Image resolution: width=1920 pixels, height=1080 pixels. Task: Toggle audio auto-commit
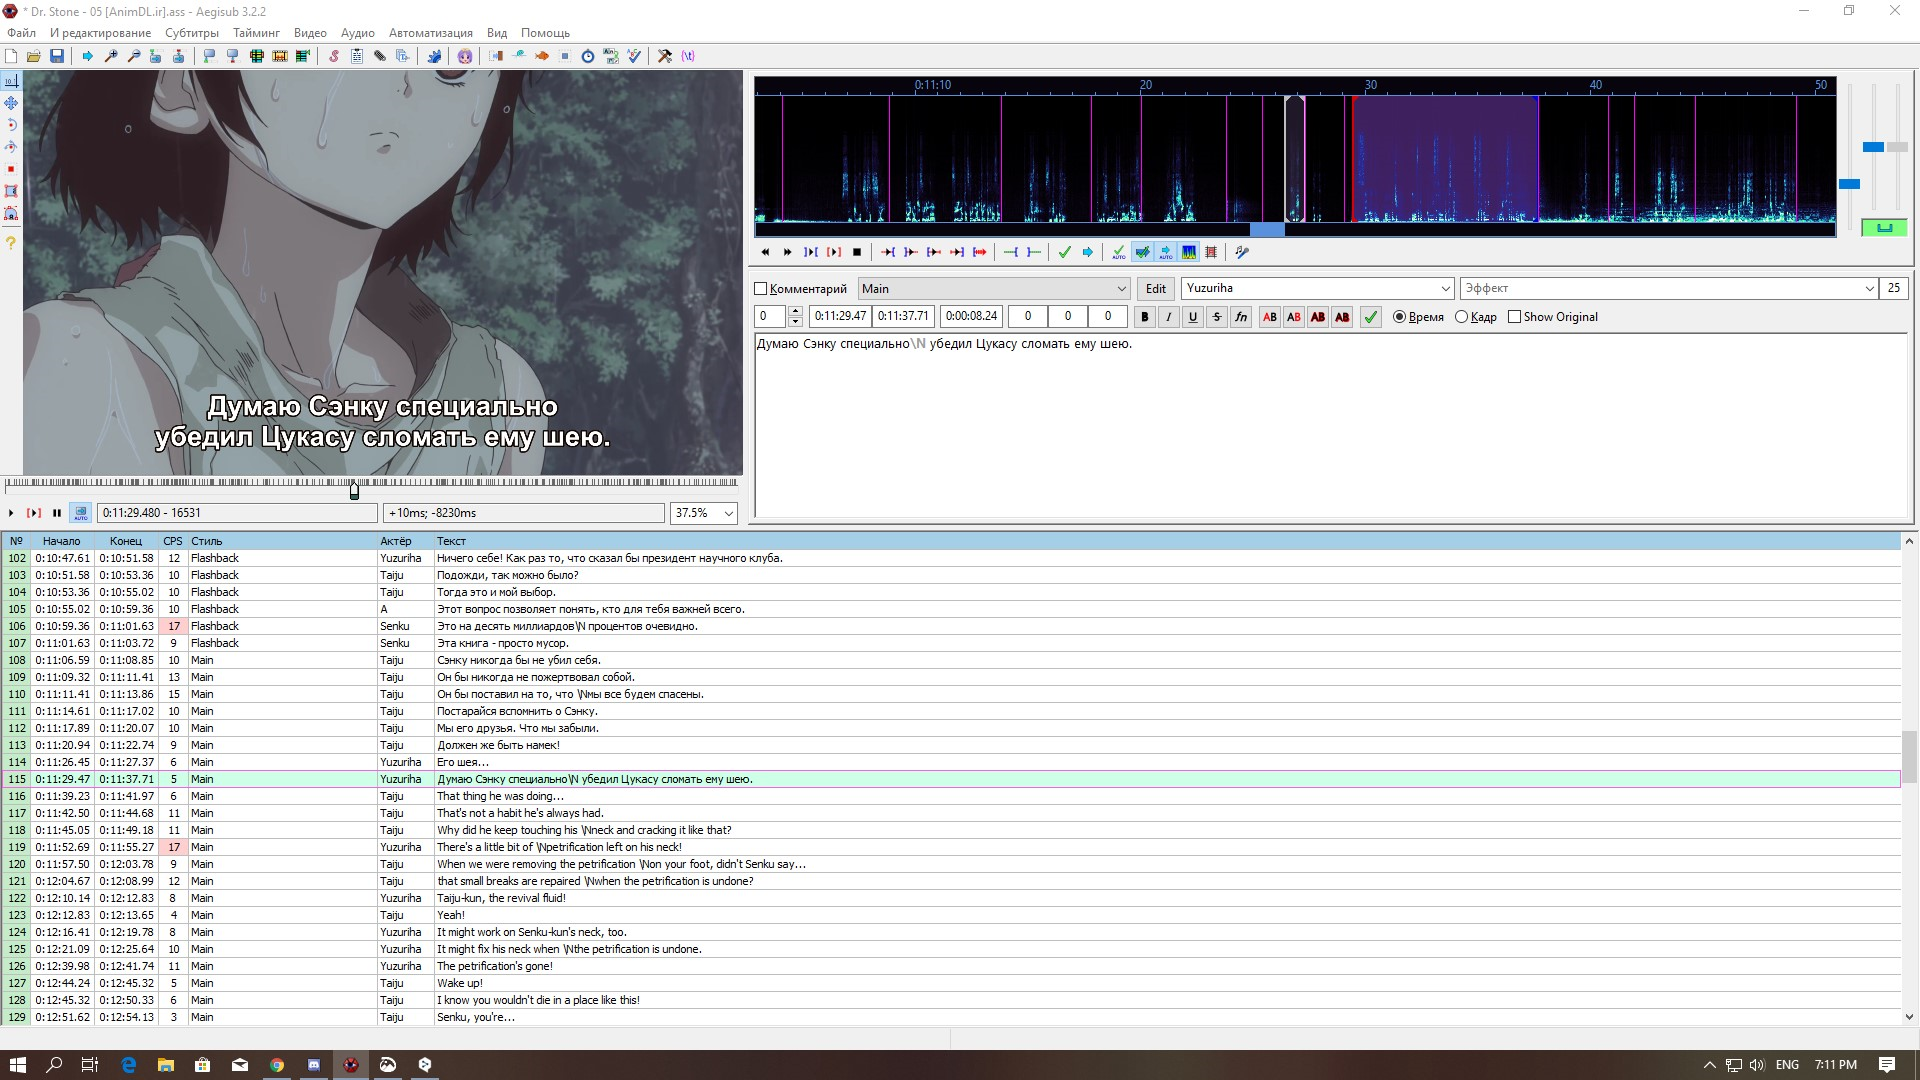point(1119,252)
